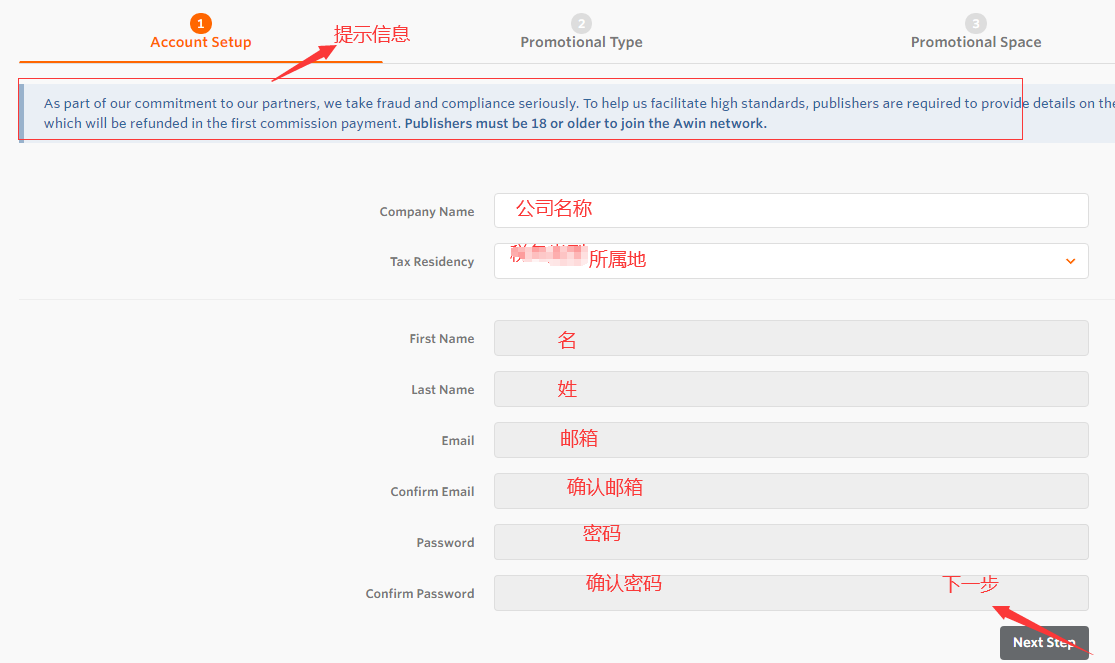Switch to the Account Setup tab

click(201, 42)
